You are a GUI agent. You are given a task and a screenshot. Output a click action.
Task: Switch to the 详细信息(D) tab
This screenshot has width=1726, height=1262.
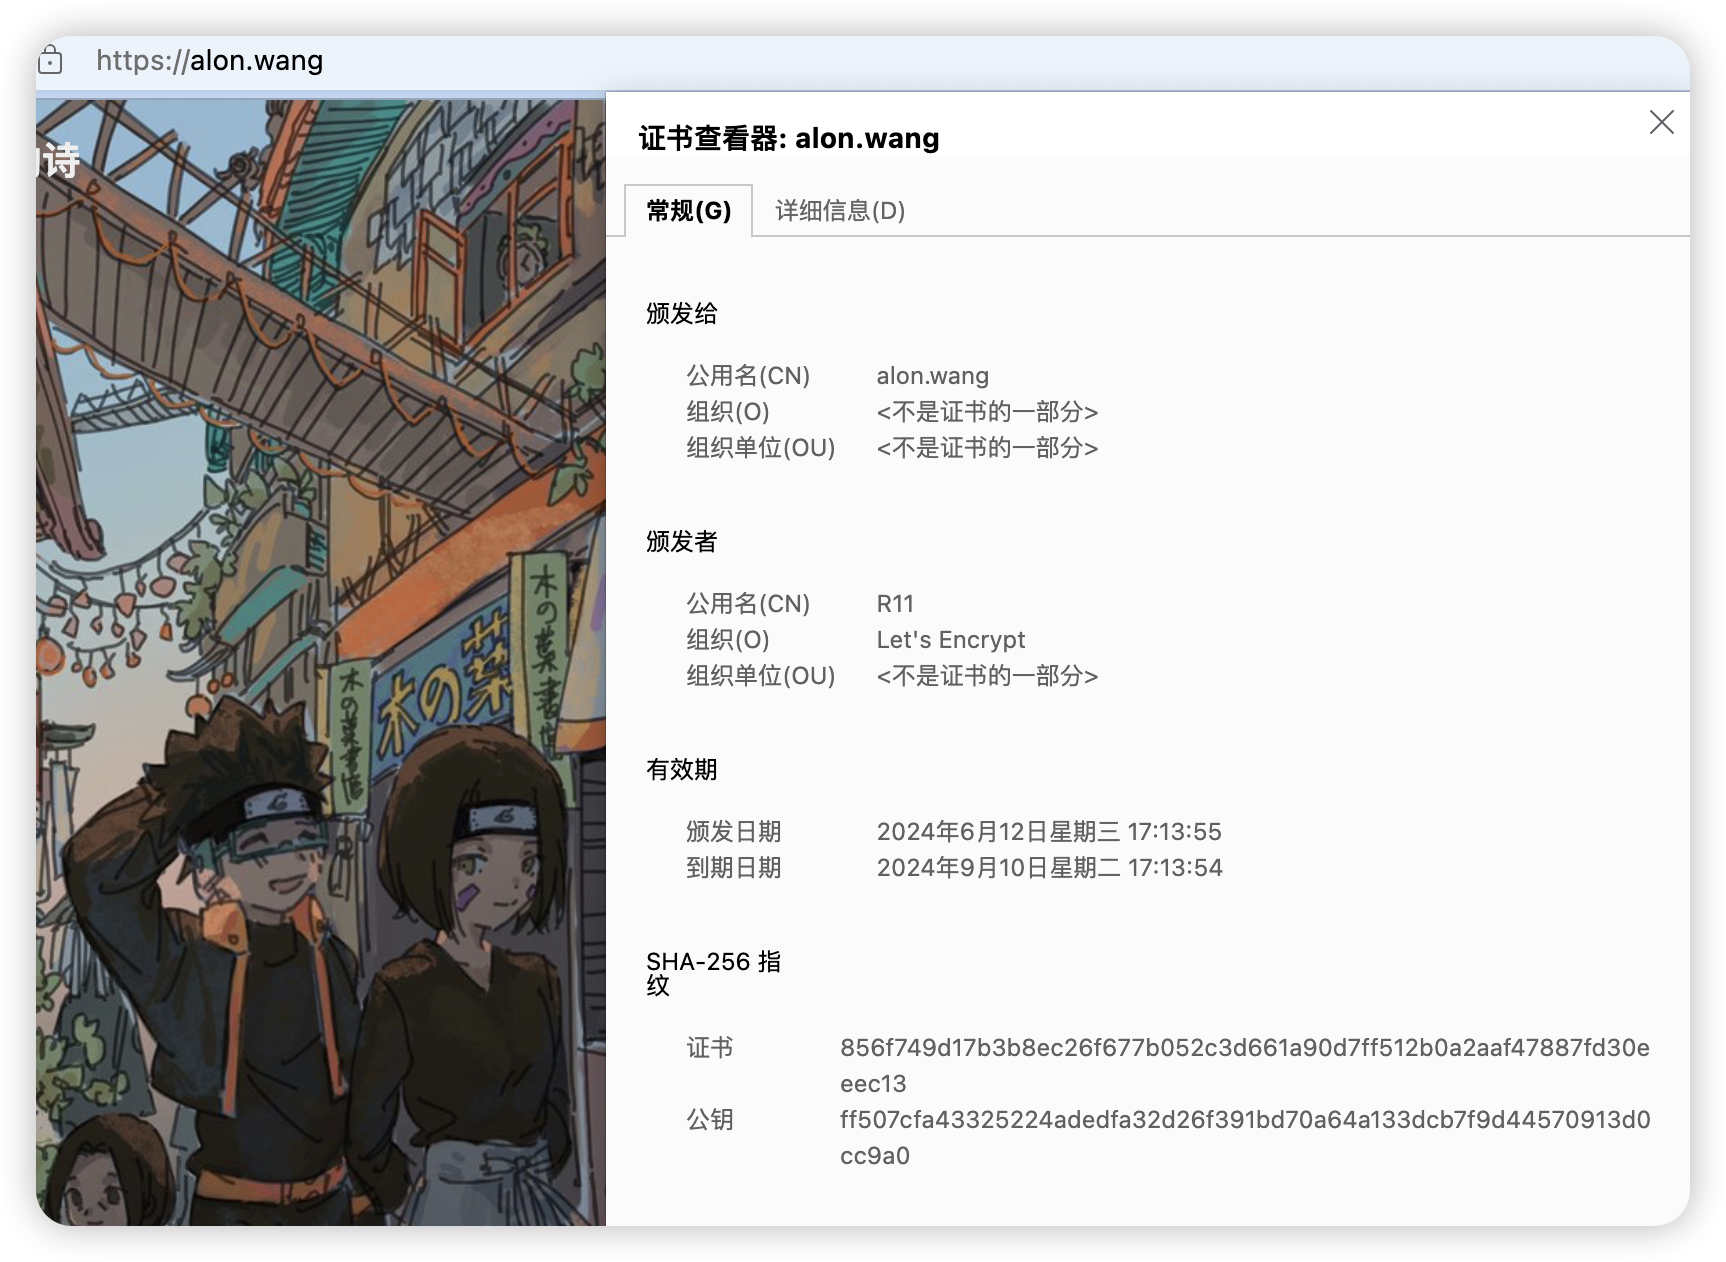[x=839, y=211]
